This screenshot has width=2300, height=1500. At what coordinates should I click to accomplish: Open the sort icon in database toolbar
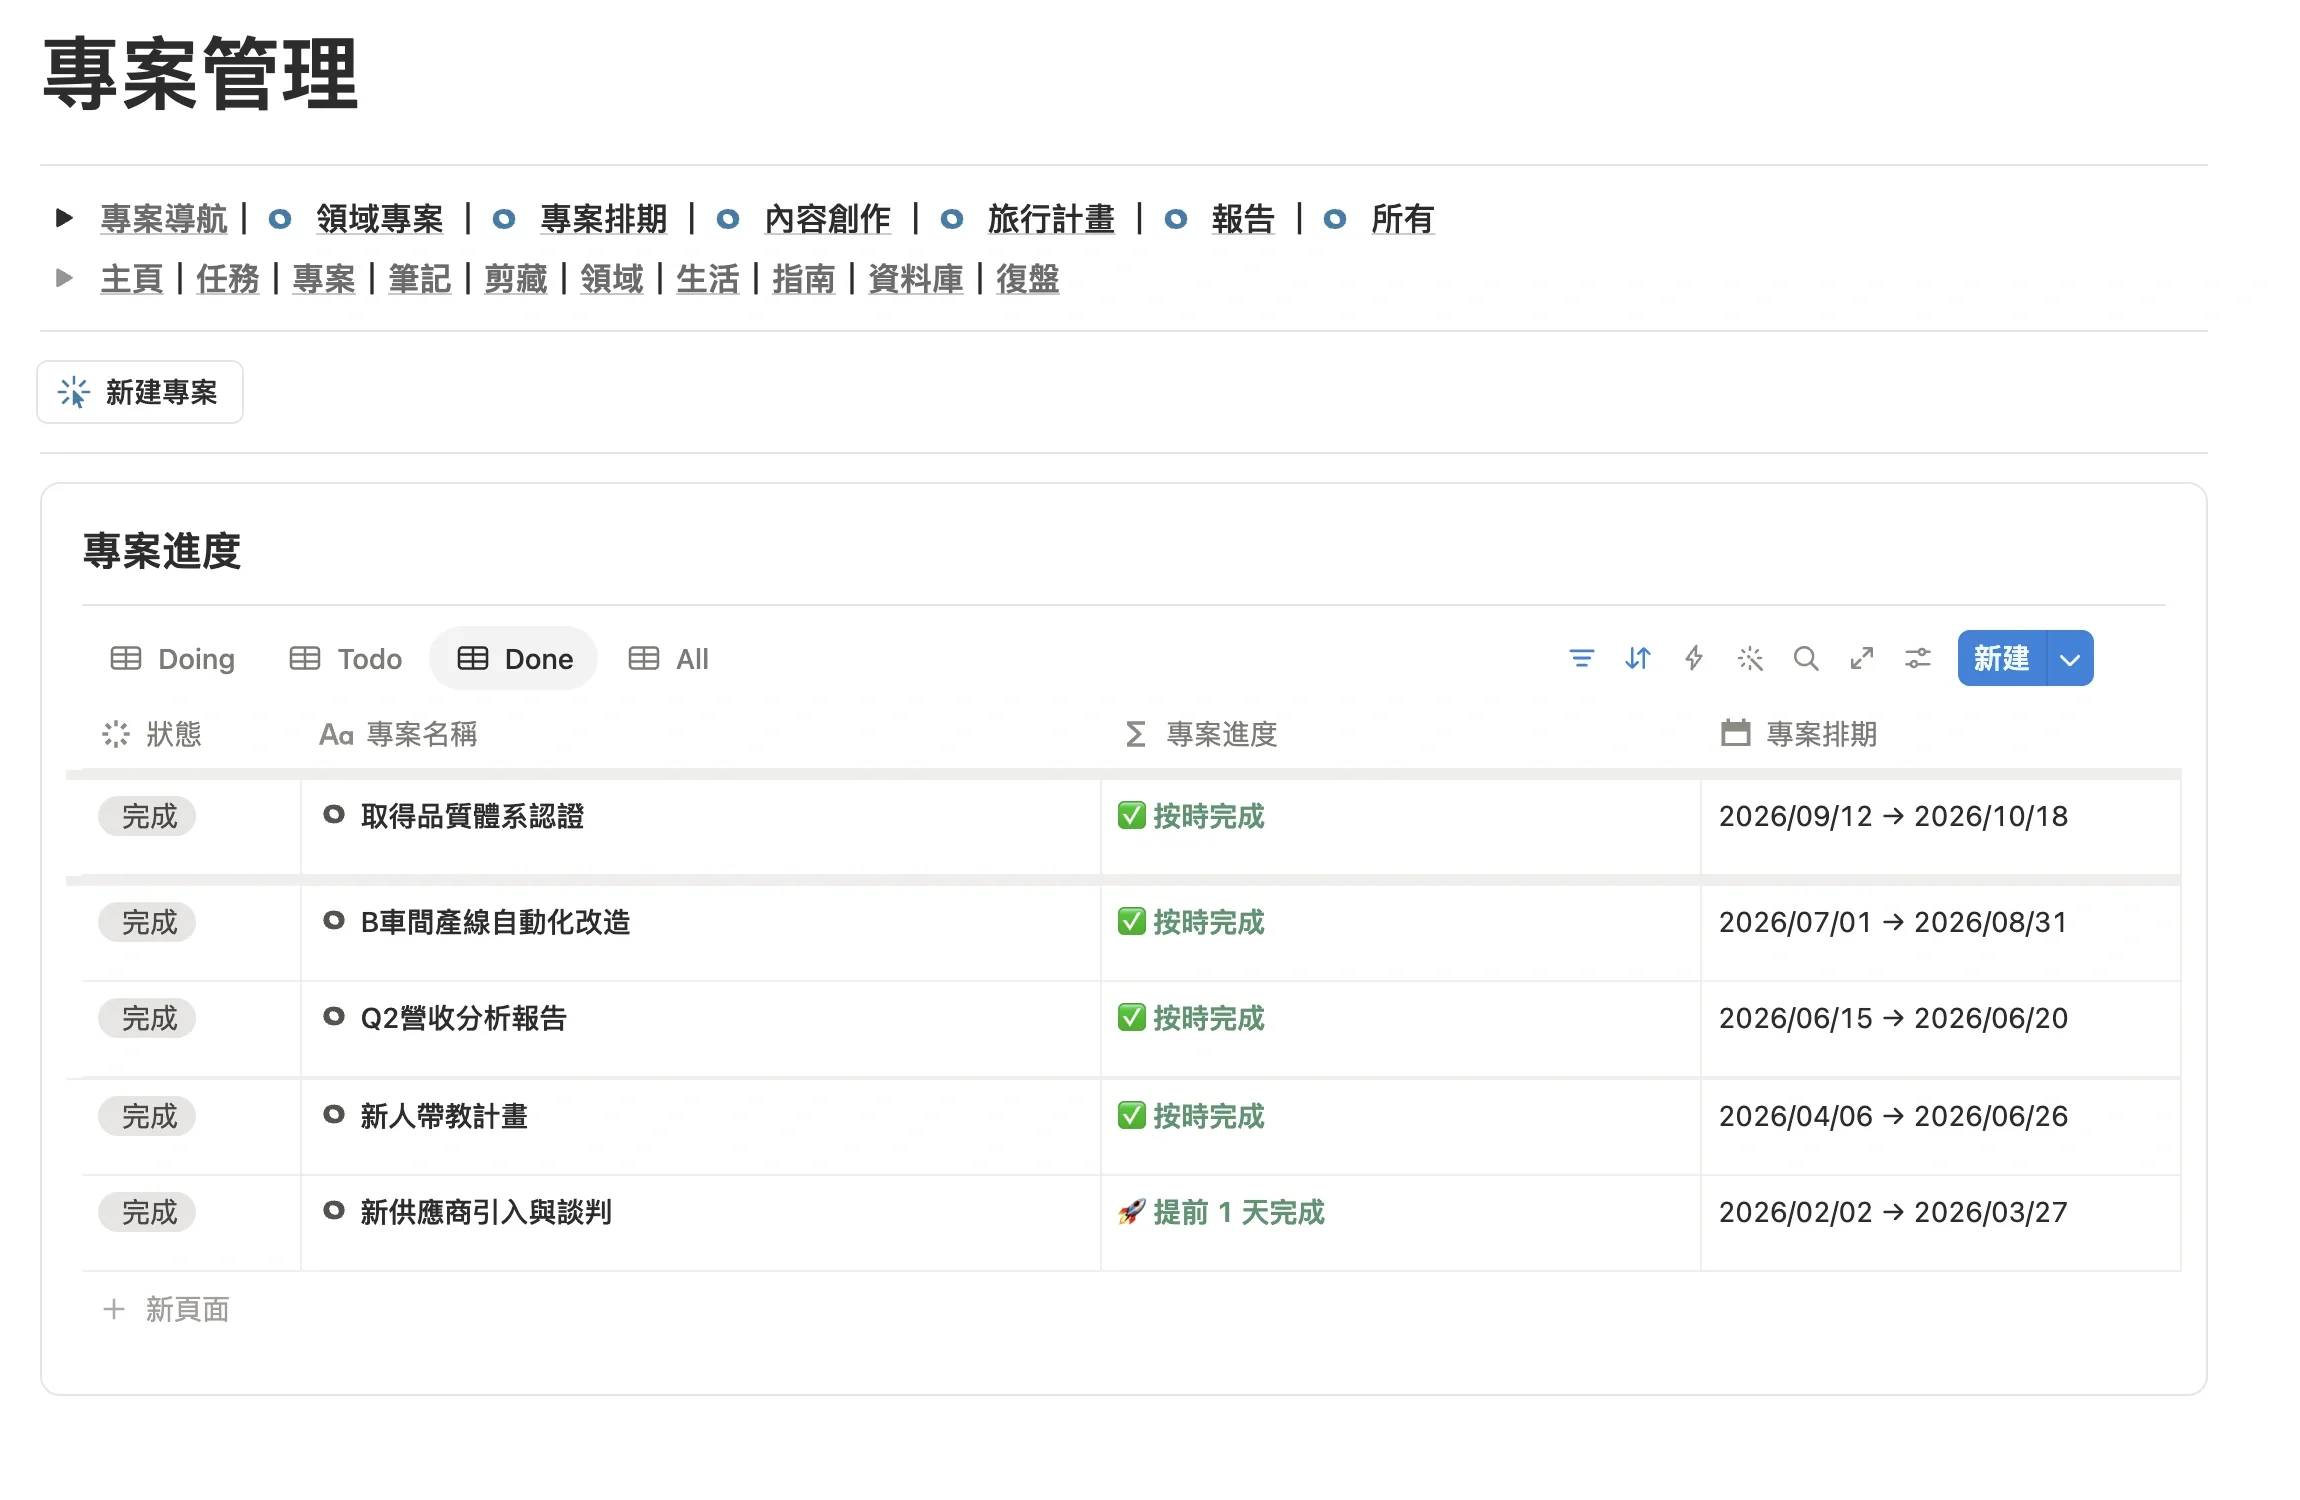coord(1637,658)
